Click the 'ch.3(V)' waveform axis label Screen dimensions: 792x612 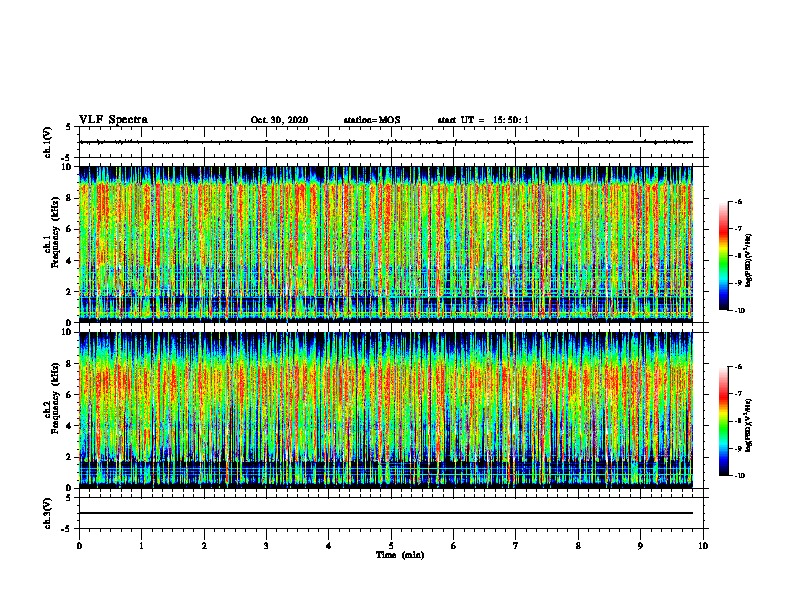48,513
